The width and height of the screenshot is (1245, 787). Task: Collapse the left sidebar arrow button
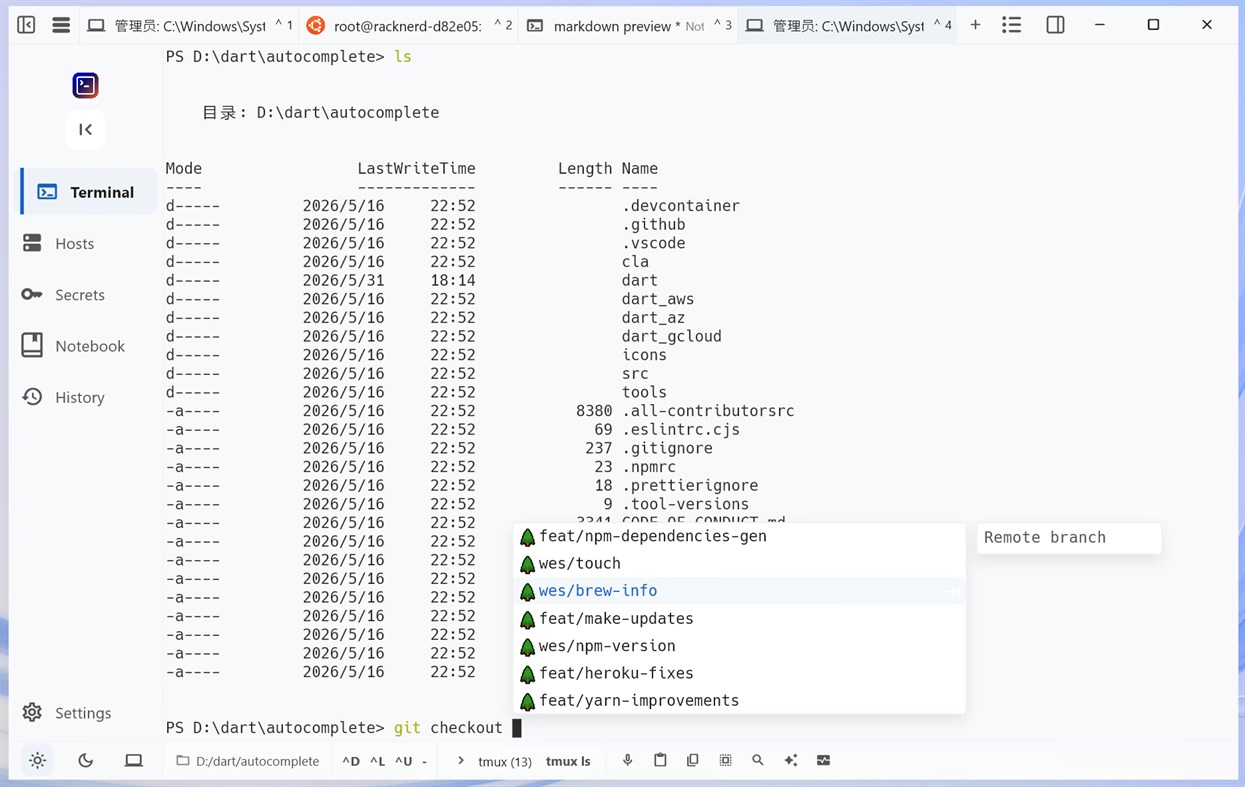click(x=86, y=129)
